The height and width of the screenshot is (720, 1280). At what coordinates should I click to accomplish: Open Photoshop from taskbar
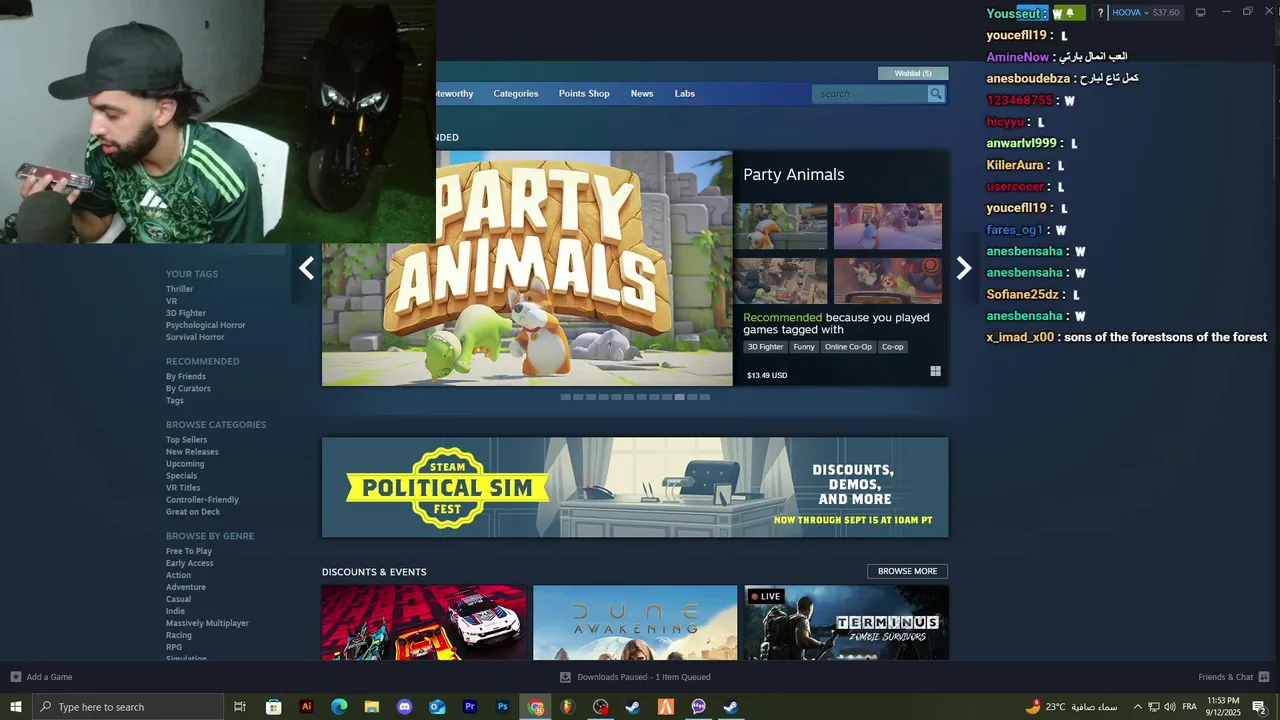(x=503, y=707)
